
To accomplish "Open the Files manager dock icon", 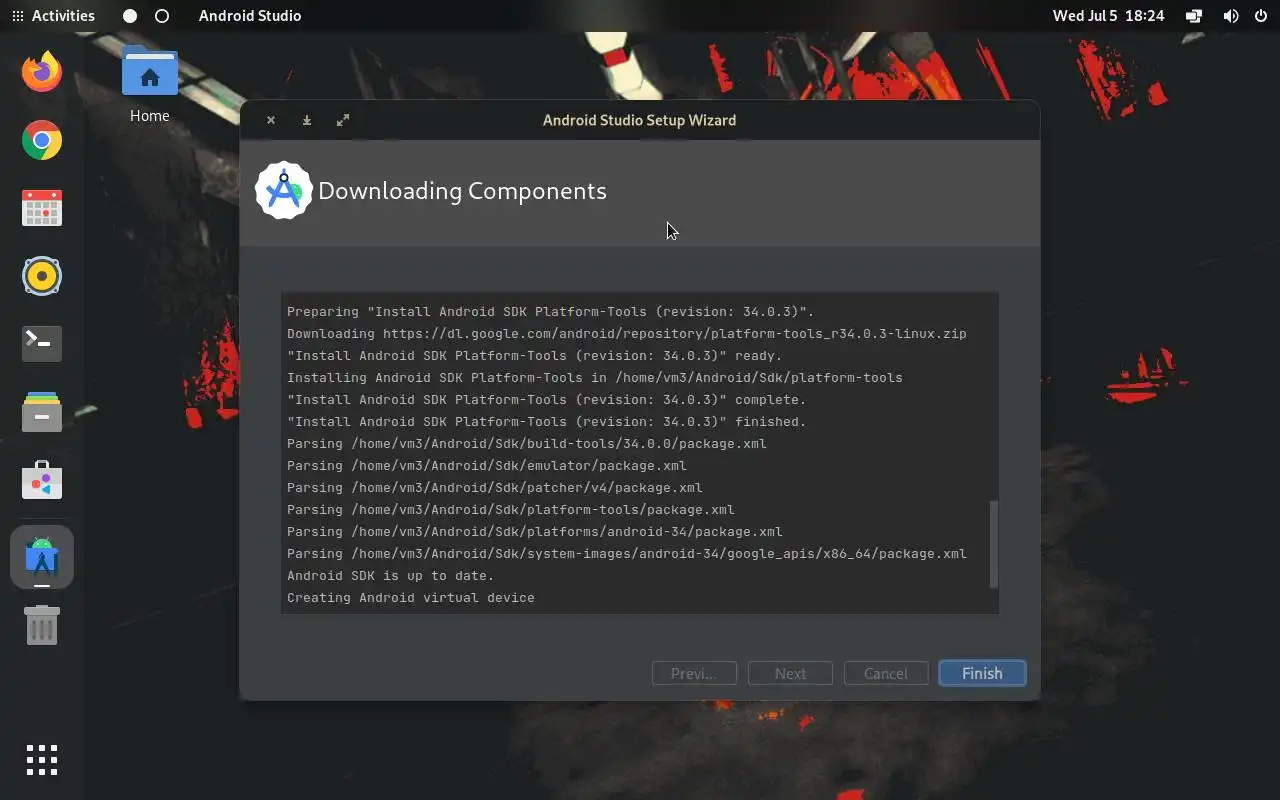I will [x=42, y=412].
